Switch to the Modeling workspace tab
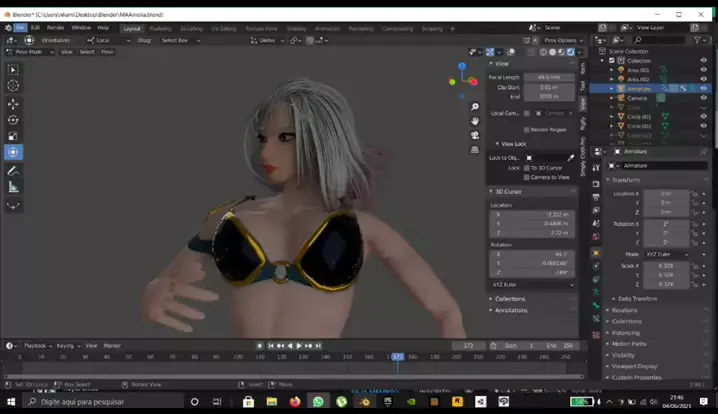Viewport: 718px width, 414px height. click(x=160, y=28)
